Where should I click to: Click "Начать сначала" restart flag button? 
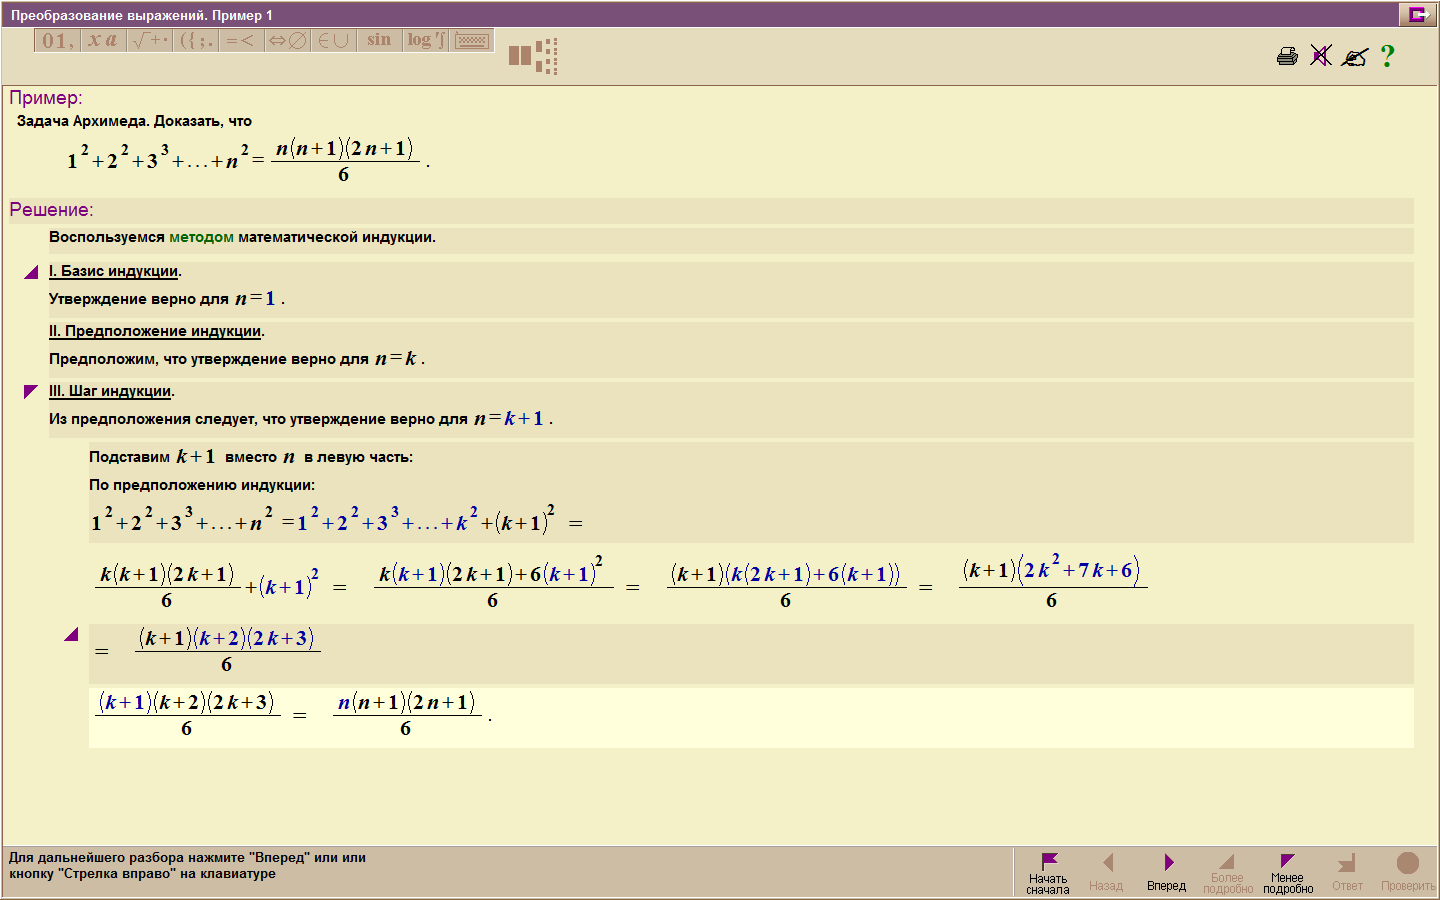[1048, 873]
